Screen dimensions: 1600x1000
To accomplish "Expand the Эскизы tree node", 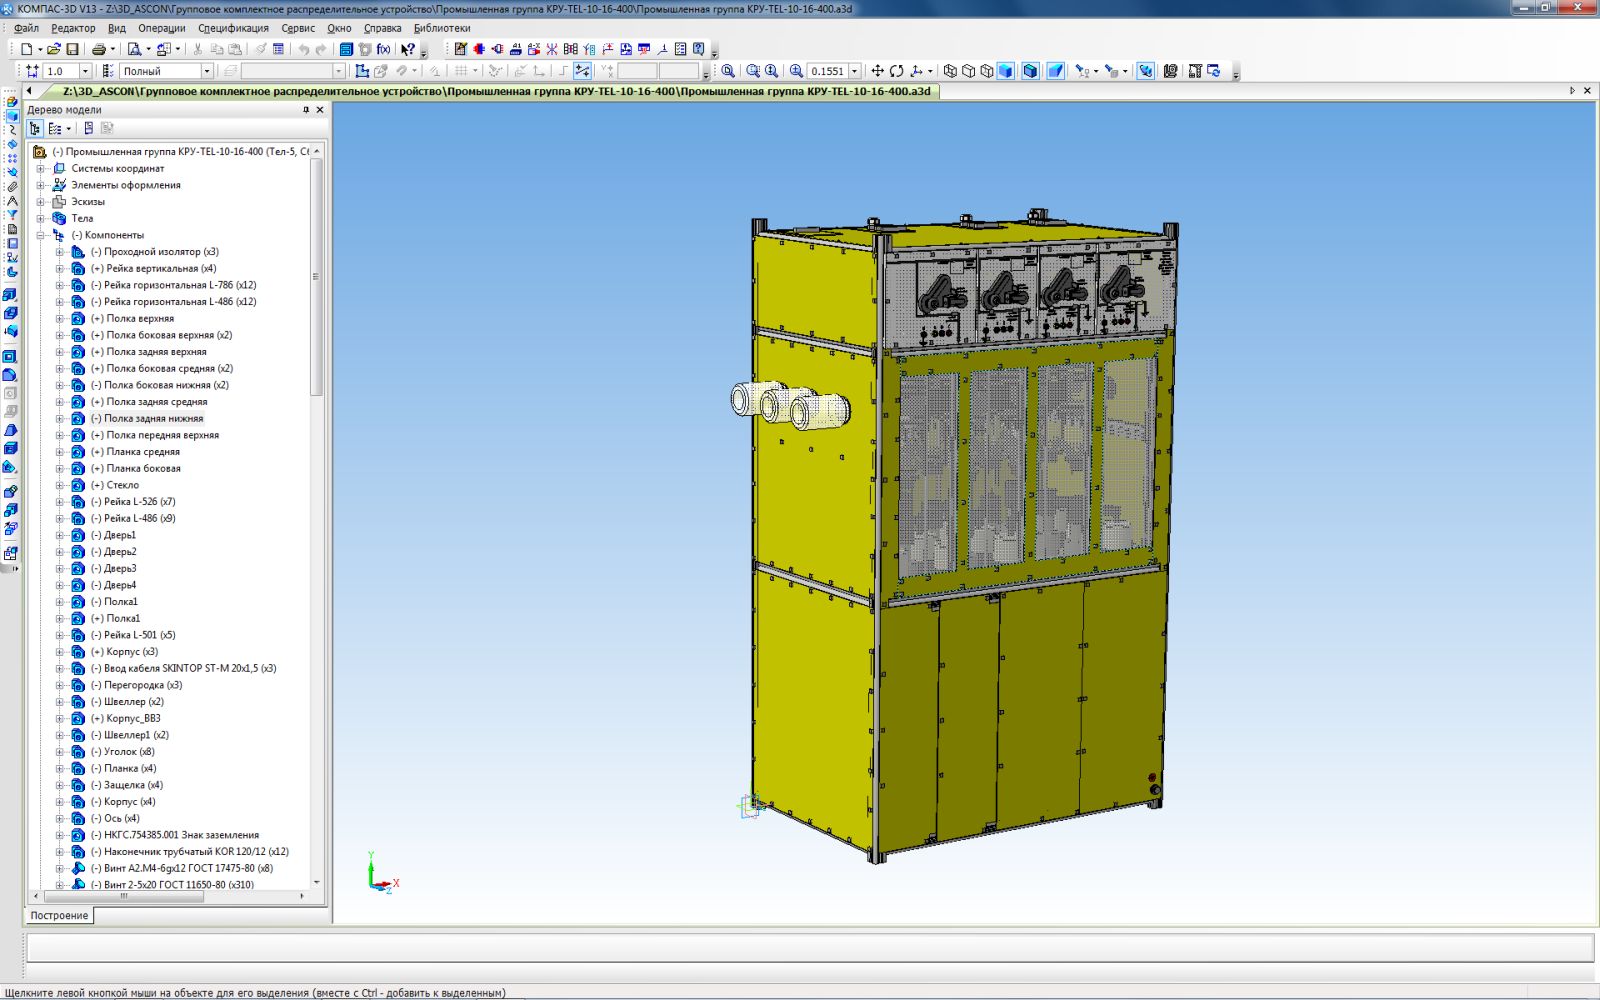I will click(x=41, y=202).
